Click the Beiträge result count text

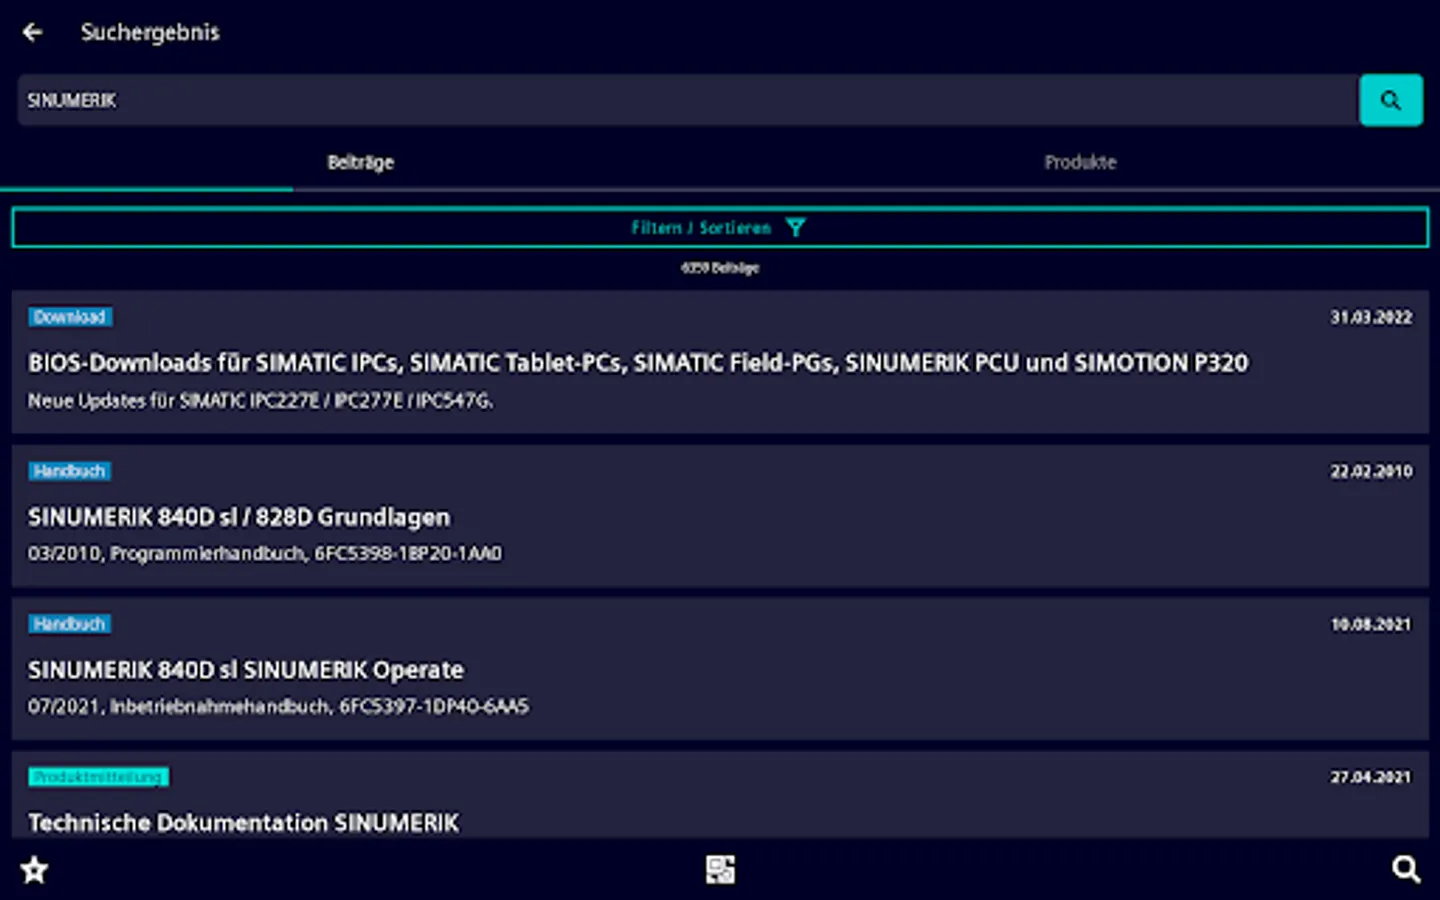tap(720, 268)
